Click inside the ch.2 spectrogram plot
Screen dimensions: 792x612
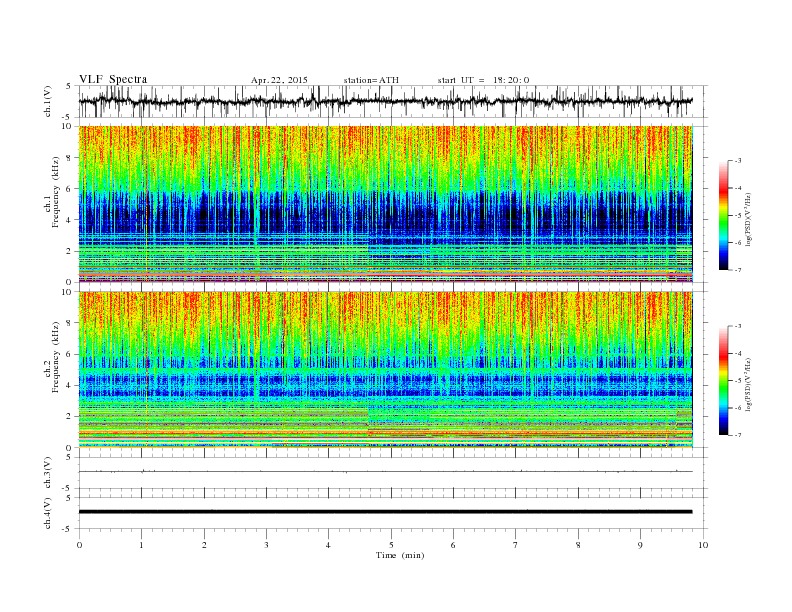(385, 370)
